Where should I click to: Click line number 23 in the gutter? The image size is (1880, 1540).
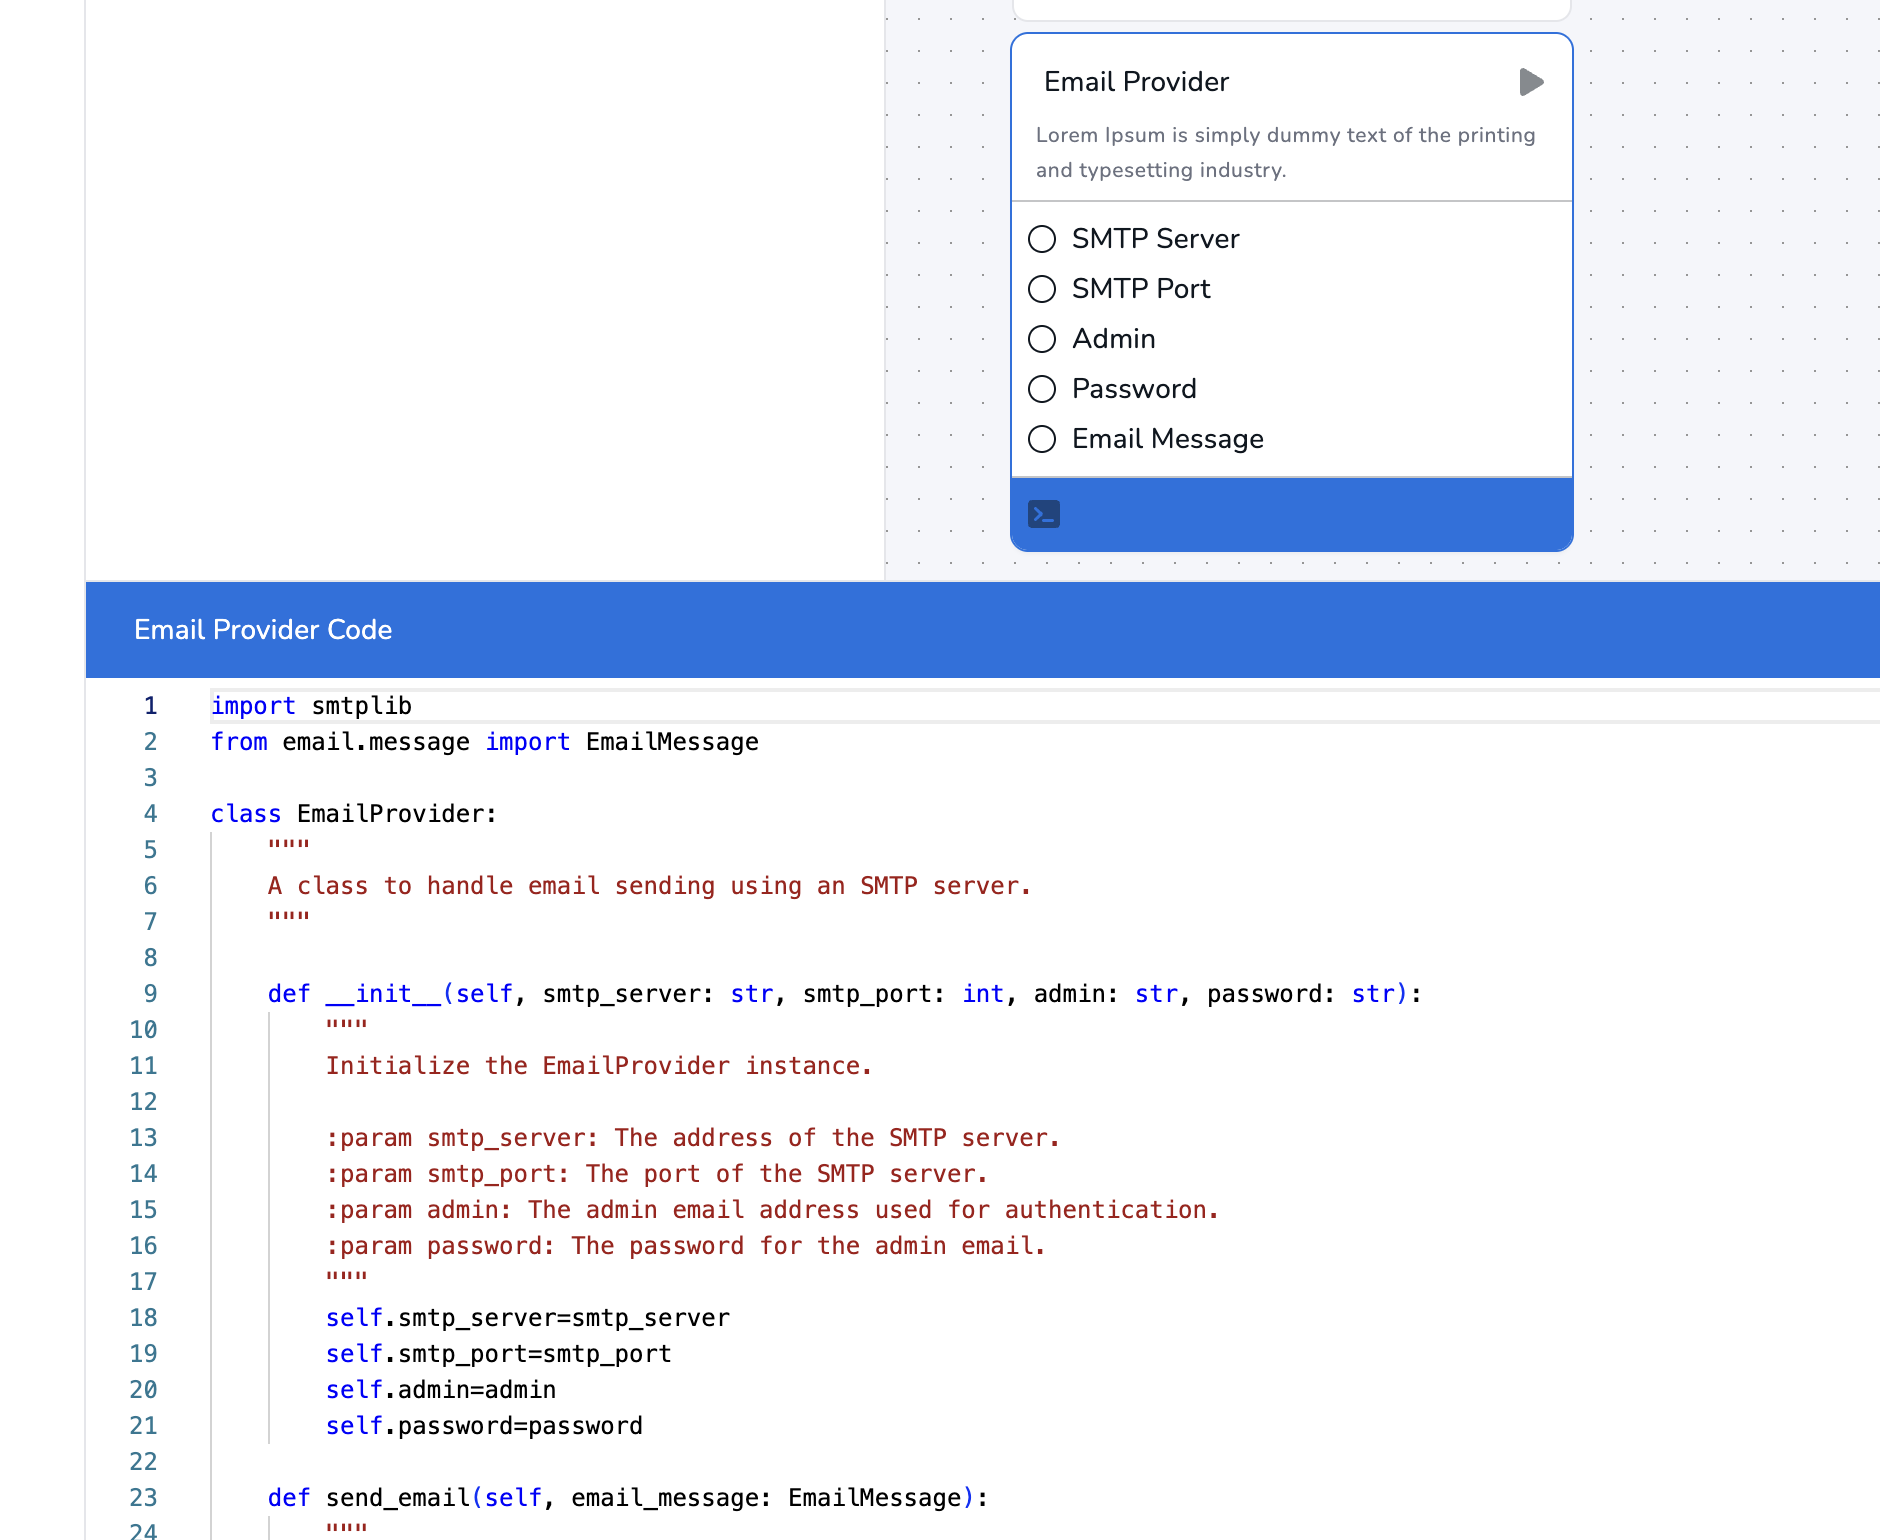click(x=143, y=1498)
